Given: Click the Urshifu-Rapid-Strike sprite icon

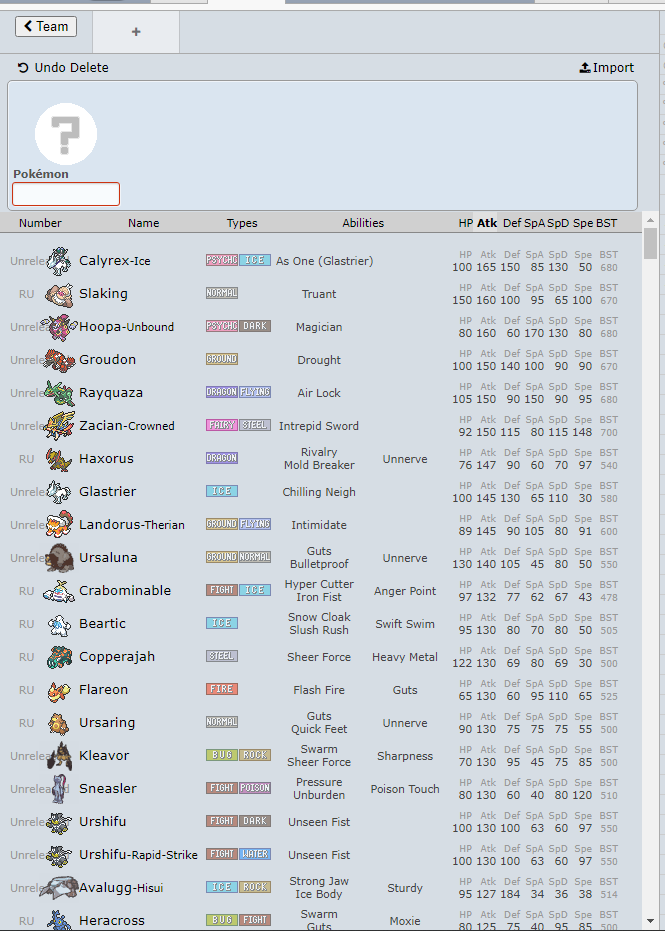Looking at the screenshot, I should (x=59, y=855).
